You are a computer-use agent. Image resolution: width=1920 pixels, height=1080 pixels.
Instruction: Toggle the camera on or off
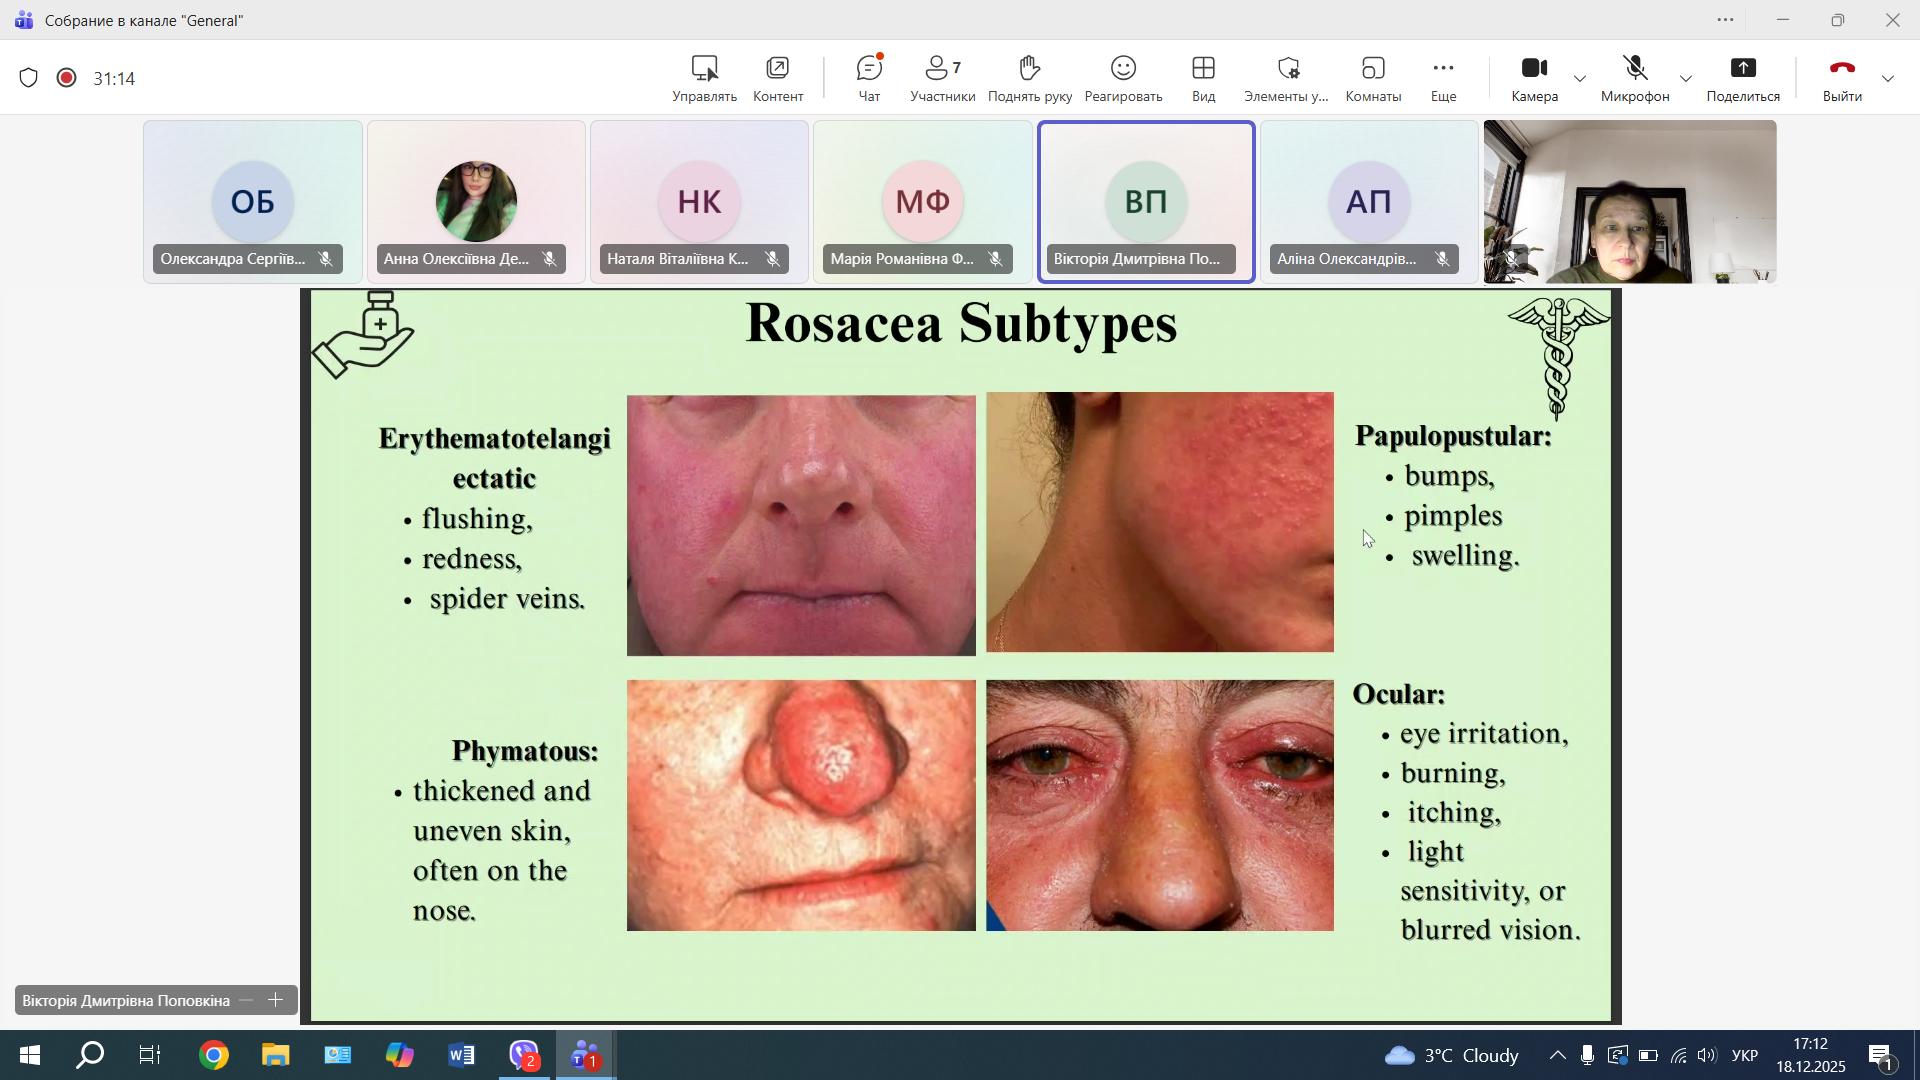(1534, 78)
